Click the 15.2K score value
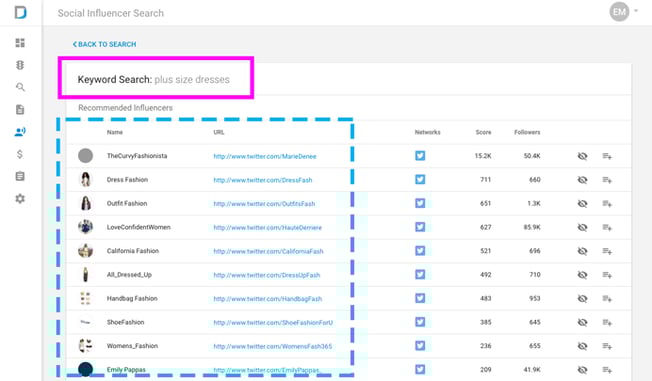Screen dimensions: 652x381 click(483, 156)
